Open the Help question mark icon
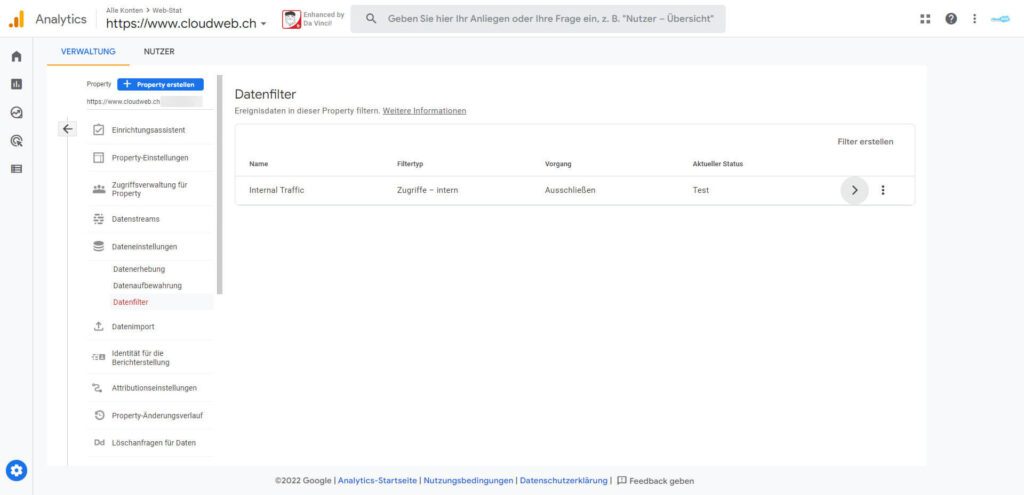Viewport: 1024px width, 495px height. pyautogui.click(x=951, y=19)
